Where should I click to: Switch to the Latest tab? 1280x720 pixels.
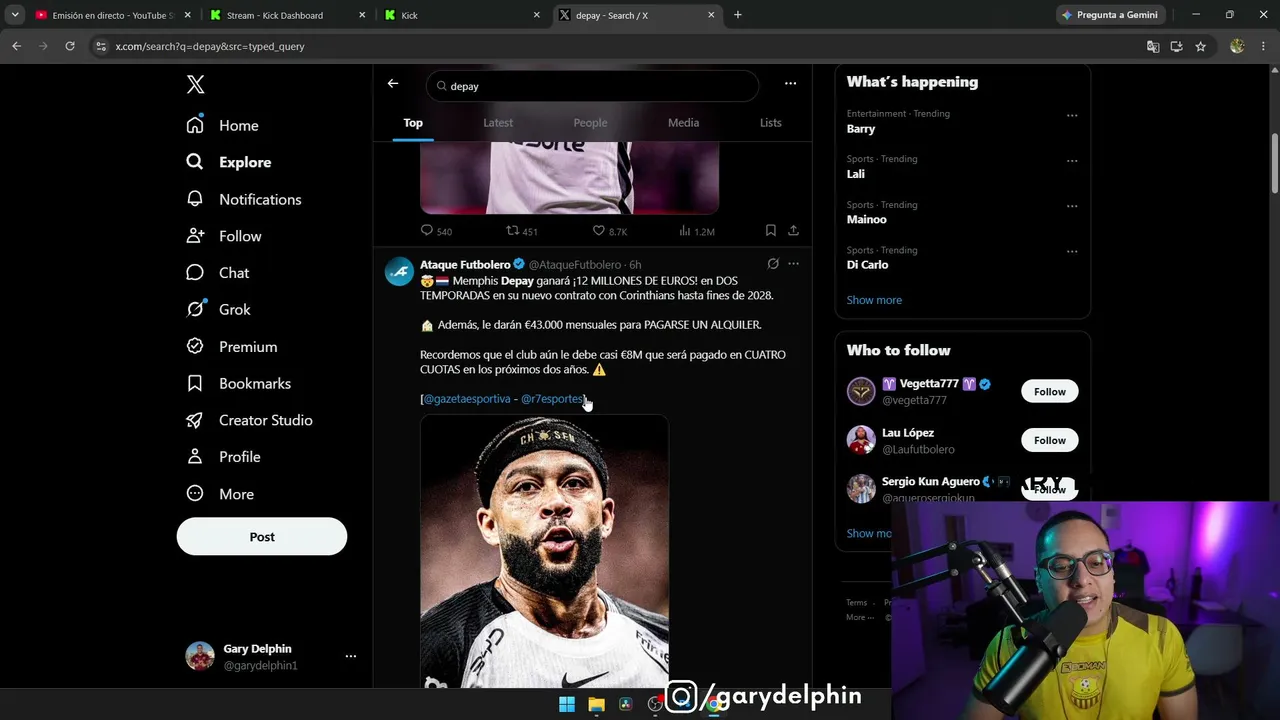tap(498, 123)
